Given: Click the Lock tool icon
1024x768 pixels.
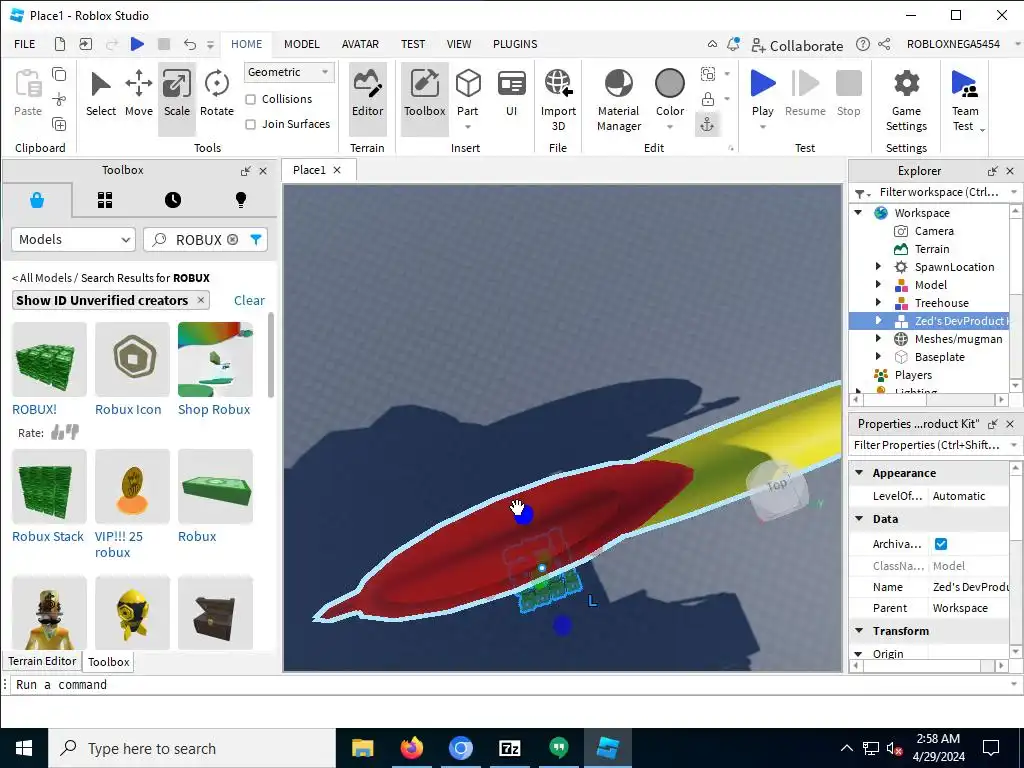Looking at the screenshot, I should point(707,99).
